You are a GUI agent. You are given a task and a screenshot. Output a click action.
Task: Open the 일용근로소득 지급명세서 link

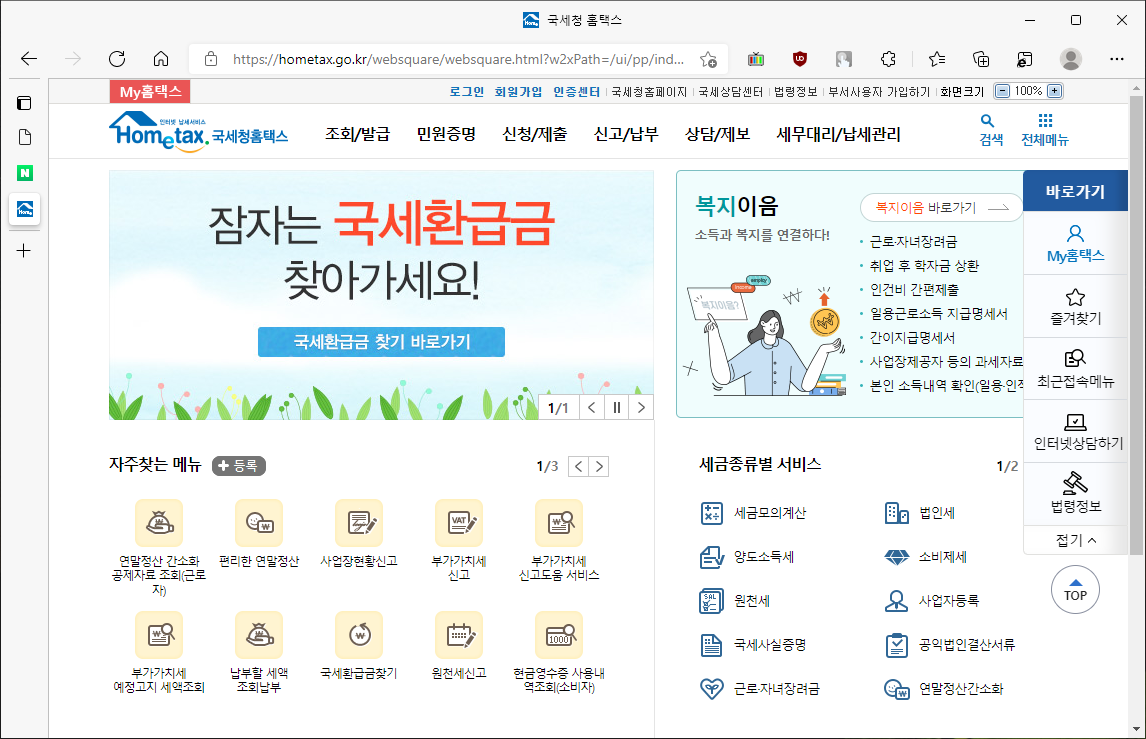tap(938, 314)
